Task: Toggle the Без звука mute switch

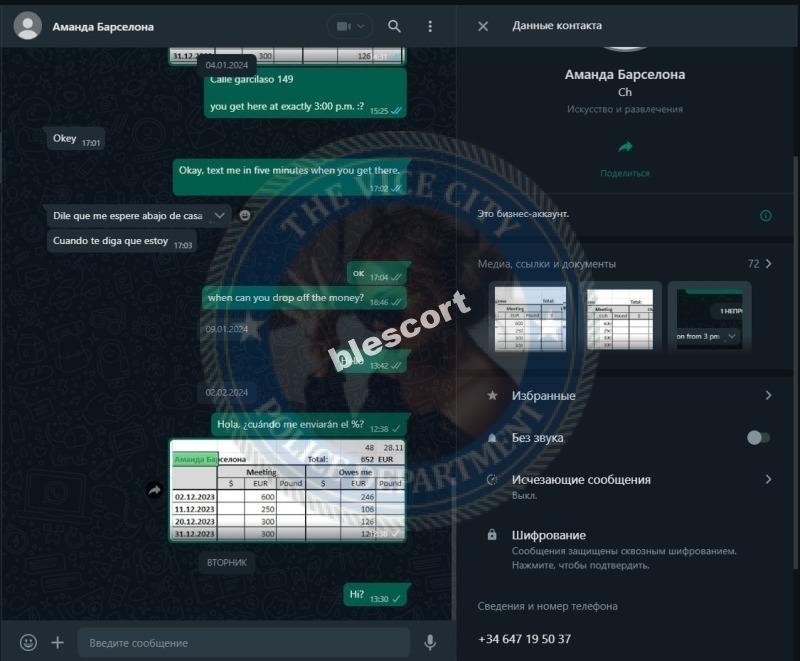Action: [x=758, y=438]
